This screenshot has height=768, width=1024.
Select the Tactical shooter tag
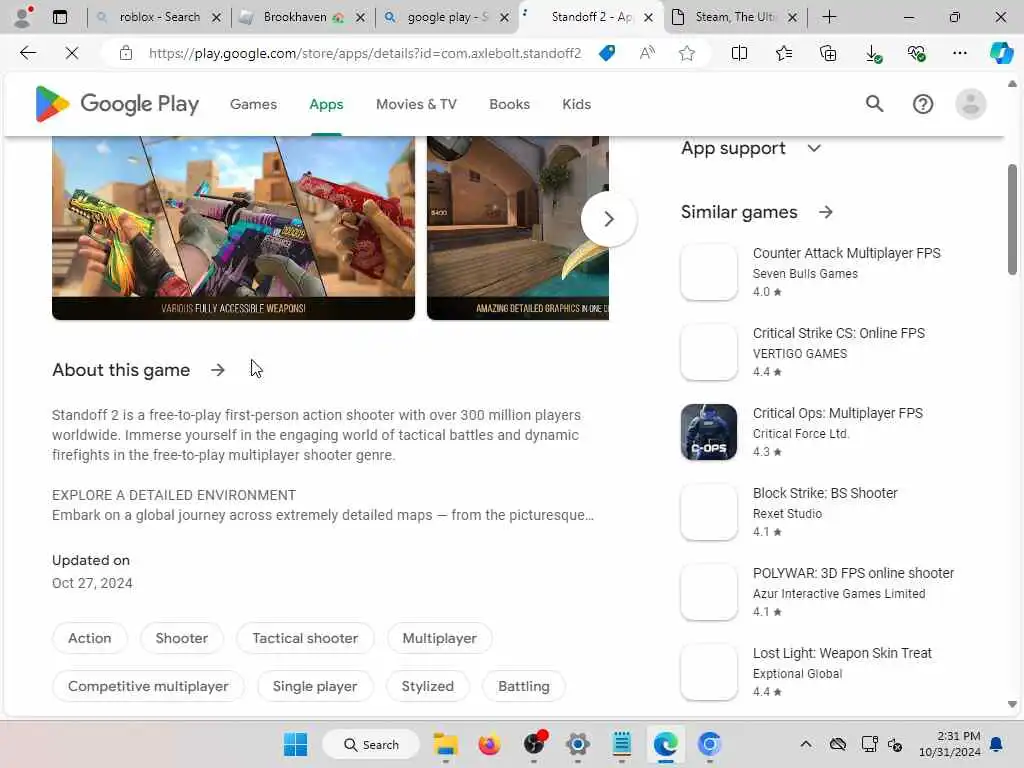point(305,638)
